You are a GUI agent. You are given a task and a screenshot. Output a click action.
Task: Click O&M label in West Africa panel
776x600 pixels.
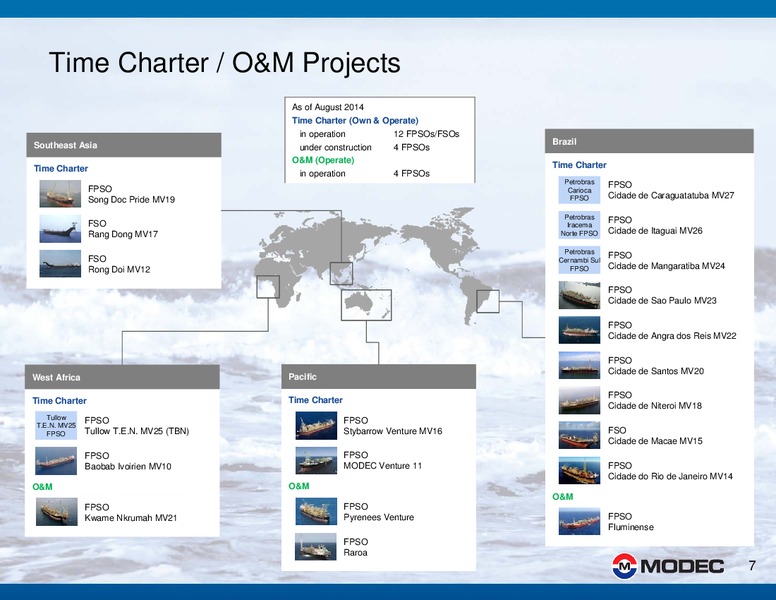(42, 487)
